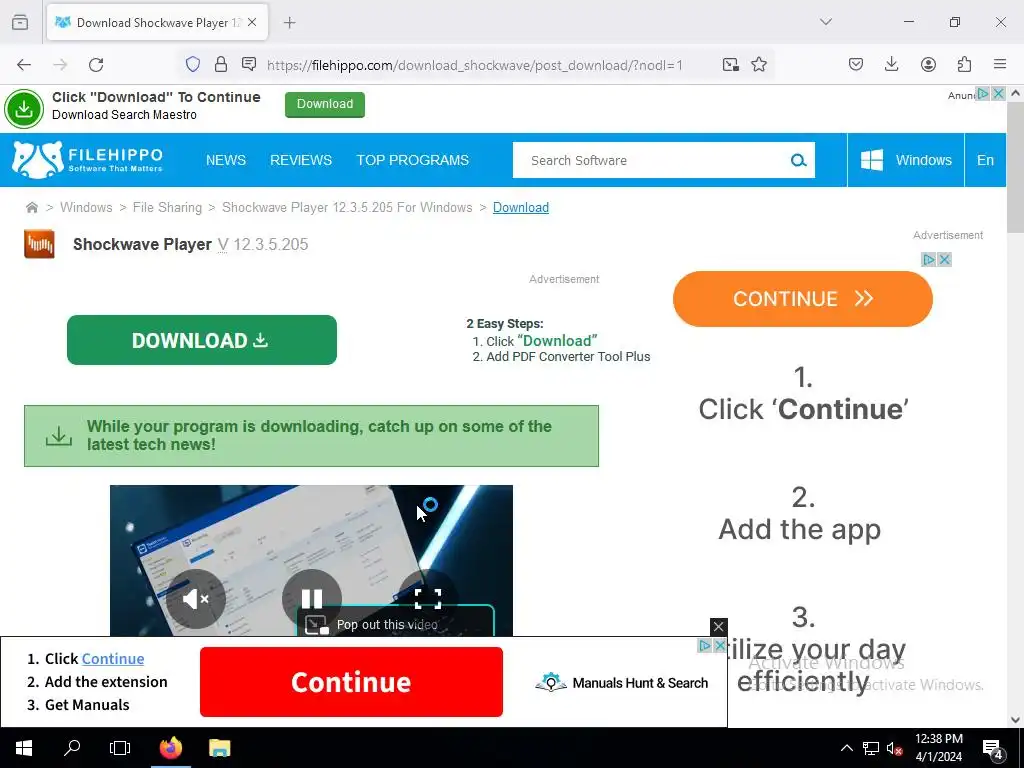Click the green Search Maestro download circle icon
The height and width of the screenshot is (768, 1024).
[24, 108]
